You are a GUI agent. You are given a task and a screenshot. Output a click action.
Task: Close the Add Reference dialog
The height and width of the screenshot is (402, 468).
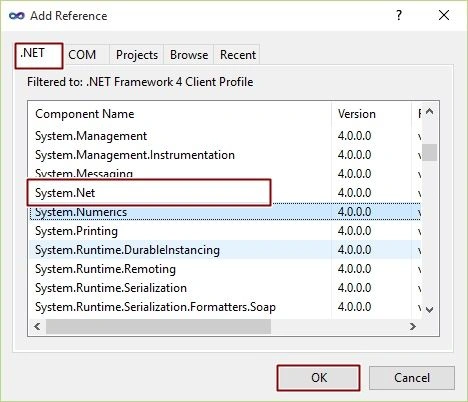(444, 15)
